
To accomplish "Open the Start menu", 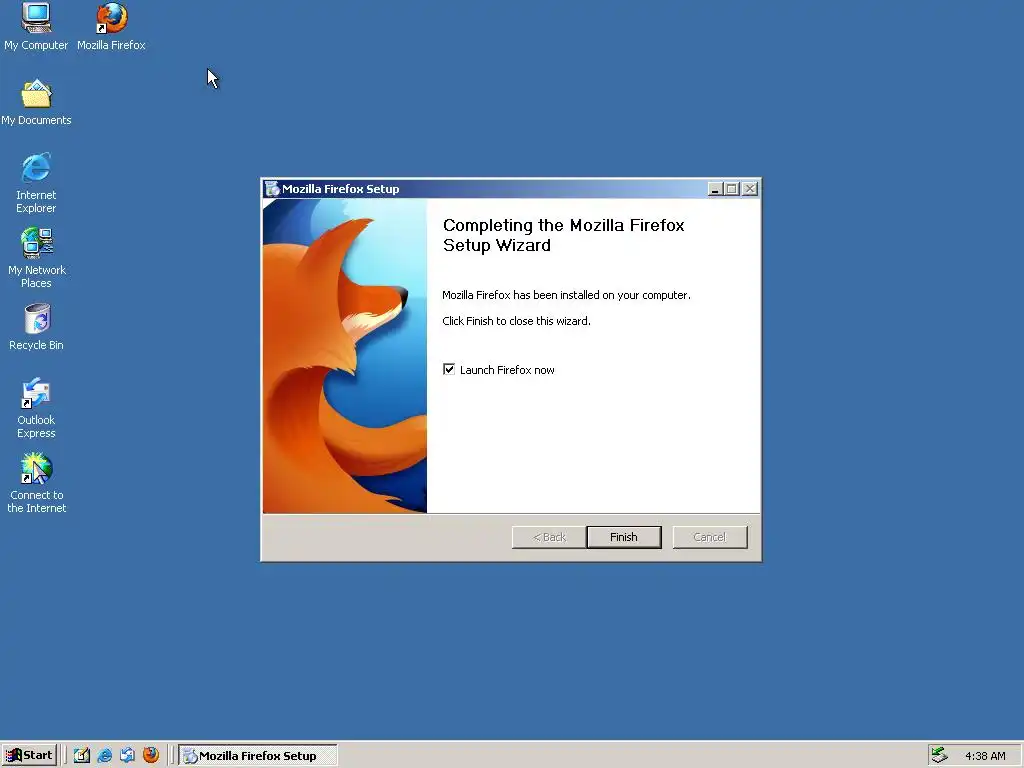I will point(29,755).
